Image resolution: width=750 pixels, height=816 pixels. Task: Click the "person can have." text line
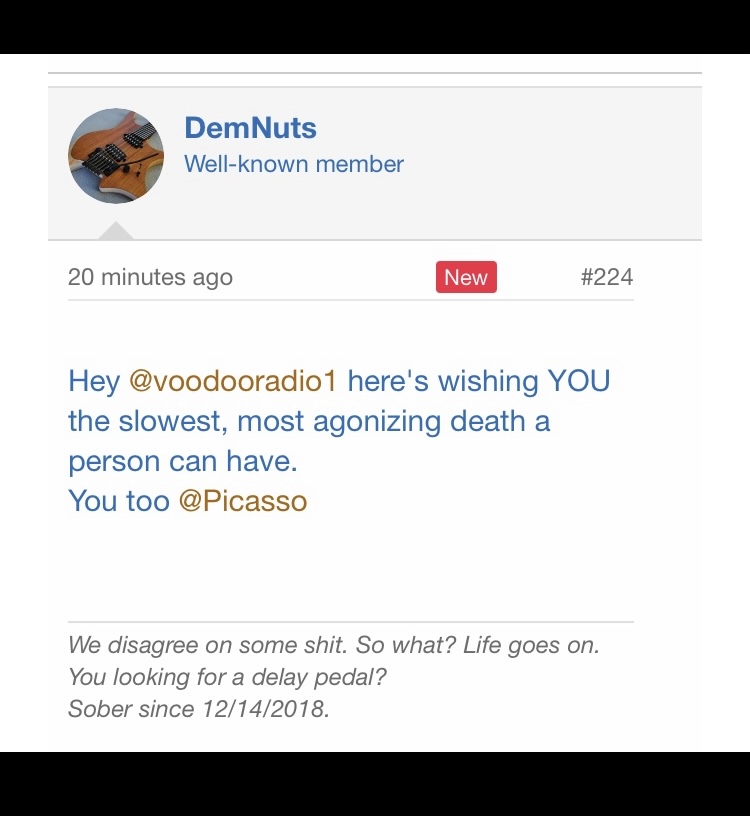click(183, 461)
